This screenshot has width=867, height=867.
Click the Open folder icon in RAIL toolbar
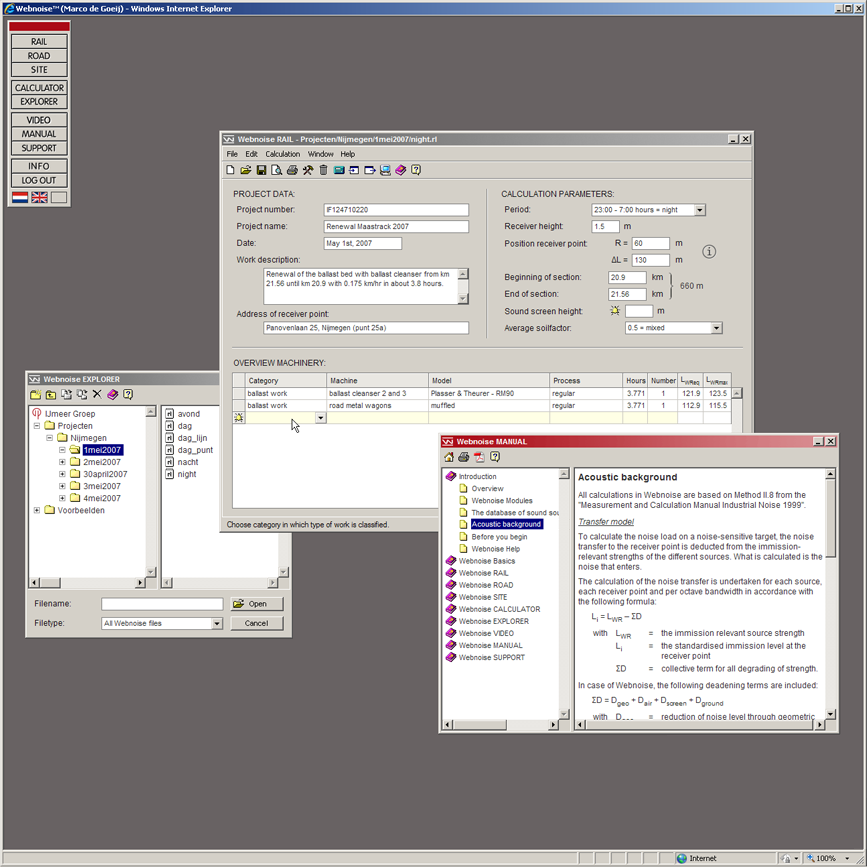tap(246, 170)
